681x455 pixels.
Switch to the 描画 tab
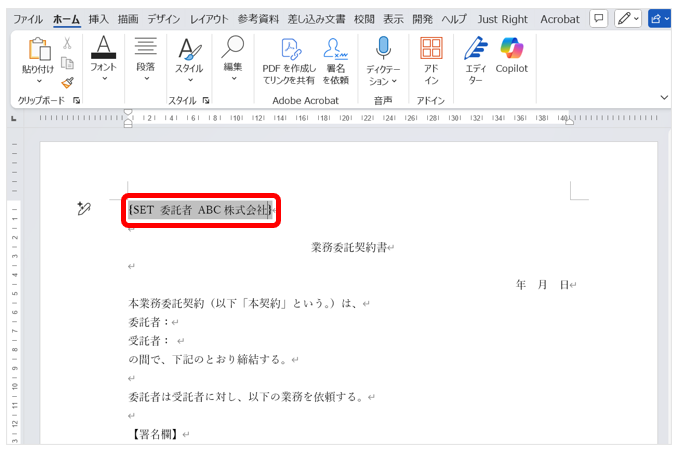(x=128, y=19)
